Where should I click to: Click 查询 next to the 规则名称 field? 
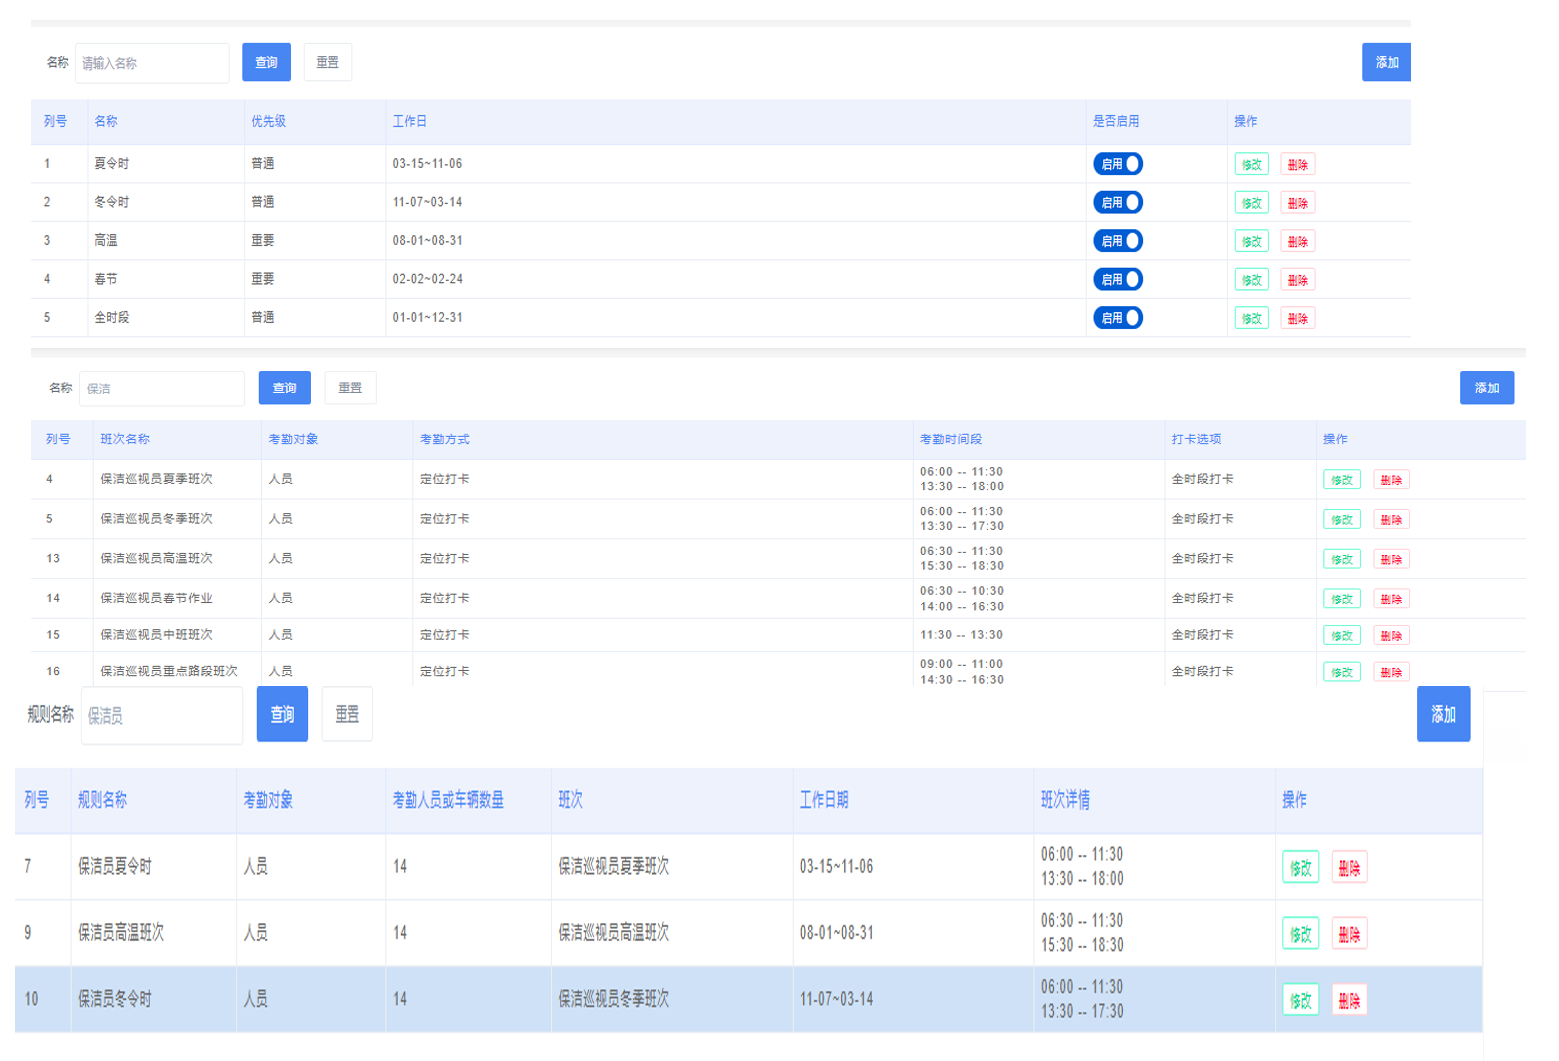(x=282, y=714)
